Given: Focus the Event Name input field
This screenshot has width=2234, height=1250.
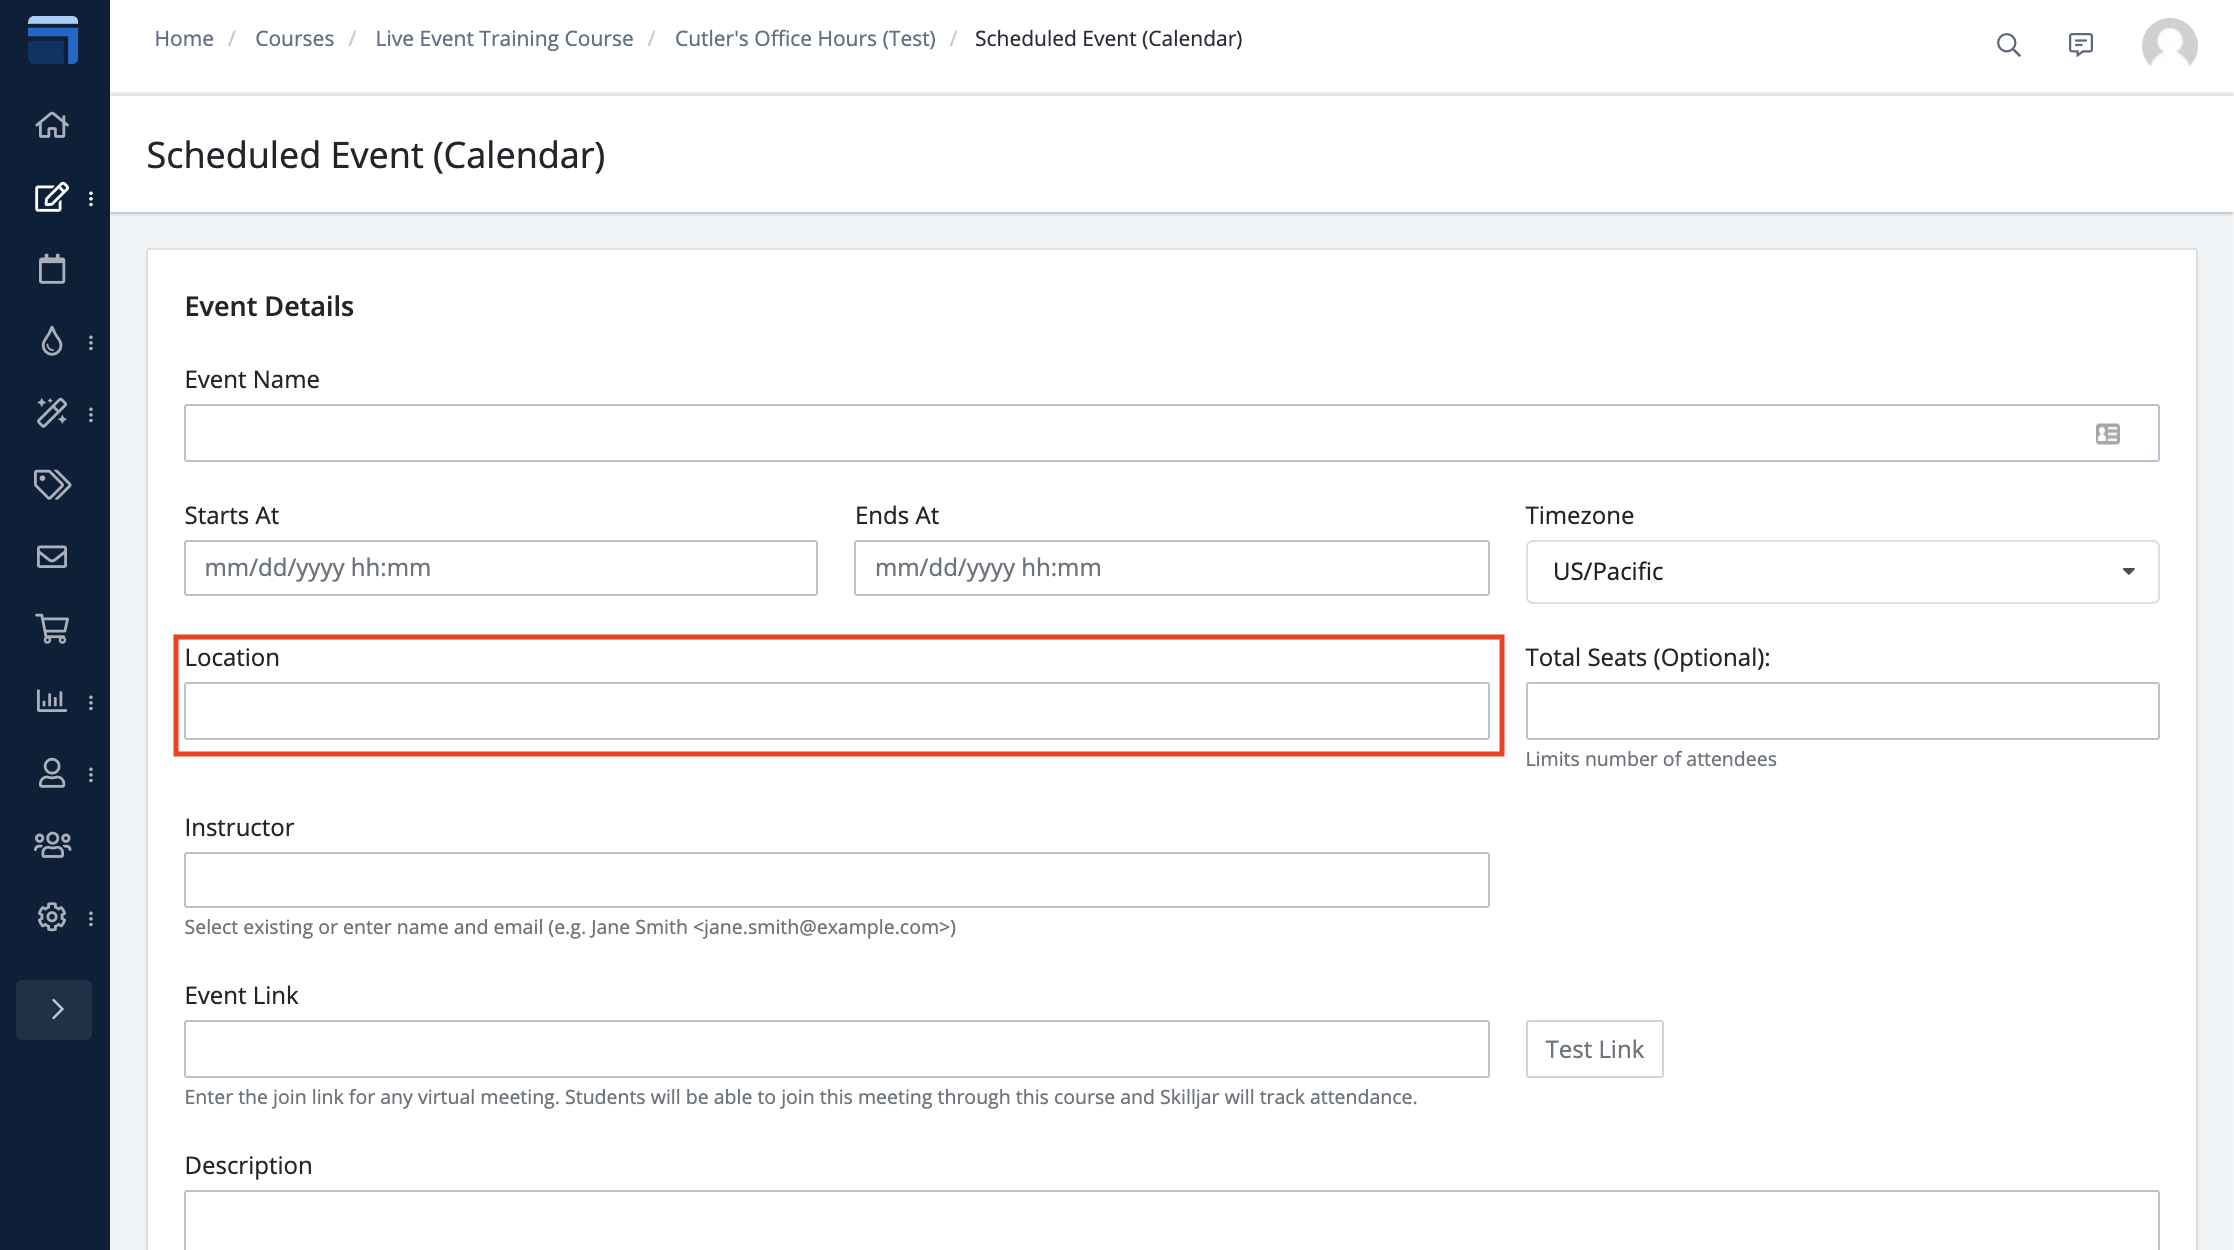Looking at the screenshot, I should pyautogui.click(x=1171, y=433).
